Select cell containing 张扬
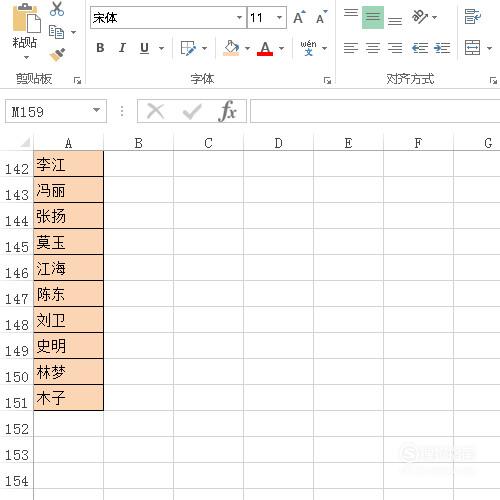This screenshot has height=500, width=500. click(x=69, y=216)
